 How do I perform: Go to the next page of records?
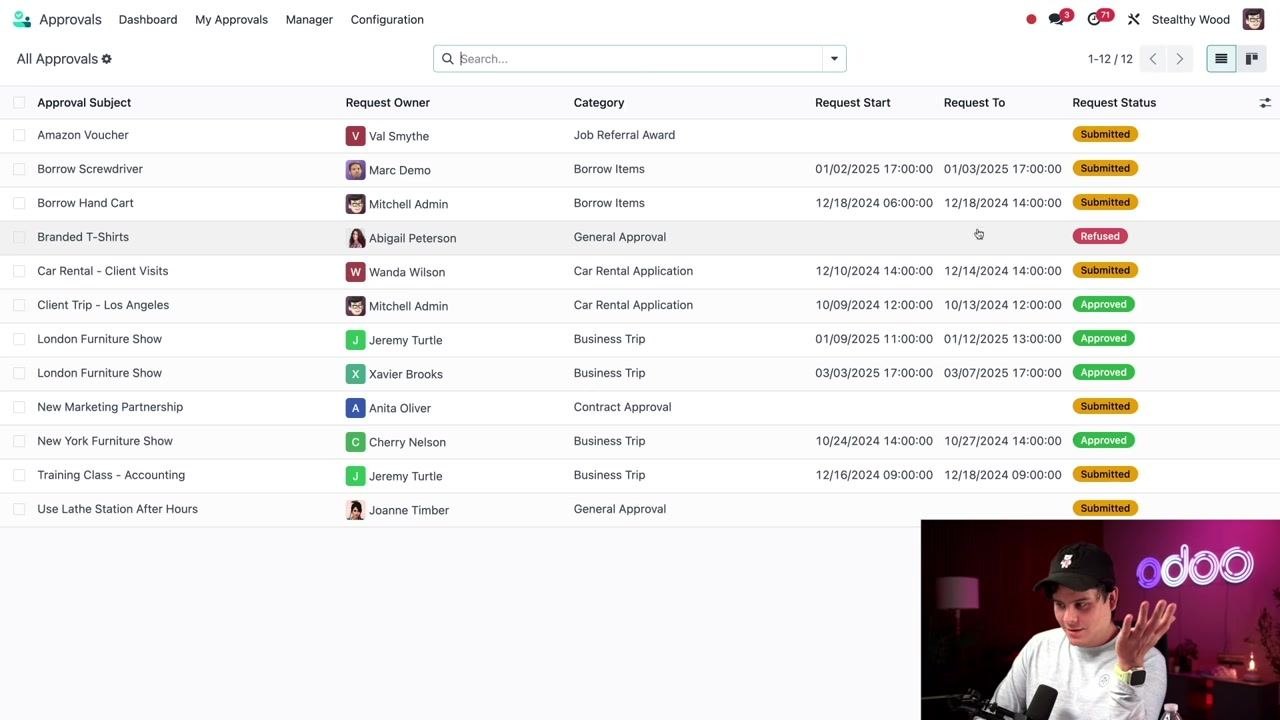1180,59
